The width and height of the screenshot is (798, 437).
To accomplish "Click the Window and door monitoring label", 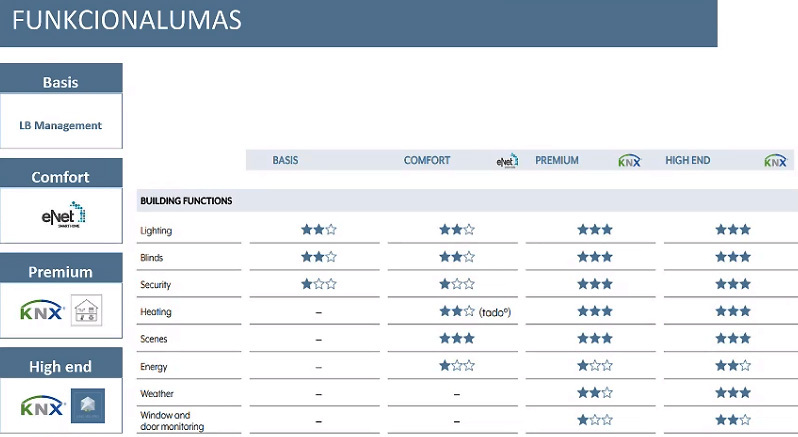I will tap(172, 421).
